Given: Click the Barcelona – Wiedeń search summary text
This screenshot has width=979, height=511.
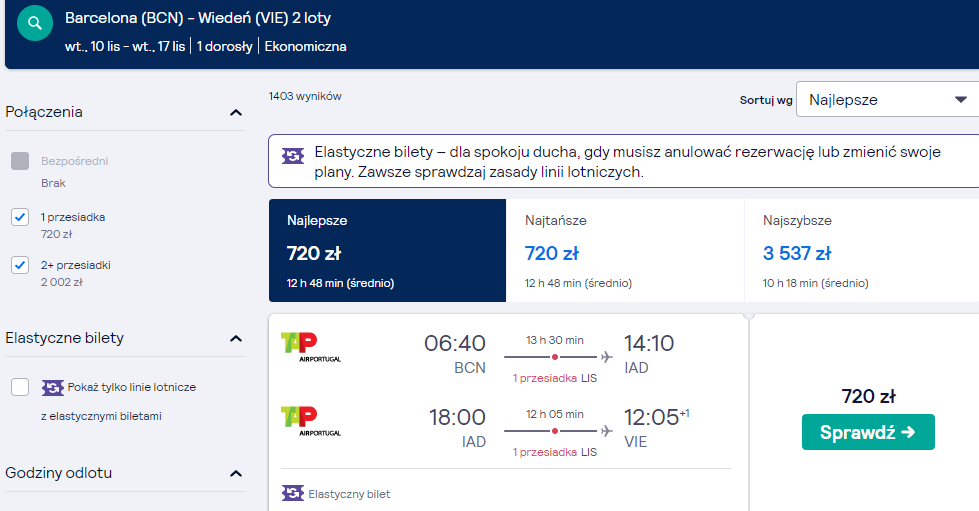Looking at the screenshot, I should point(198,17).
